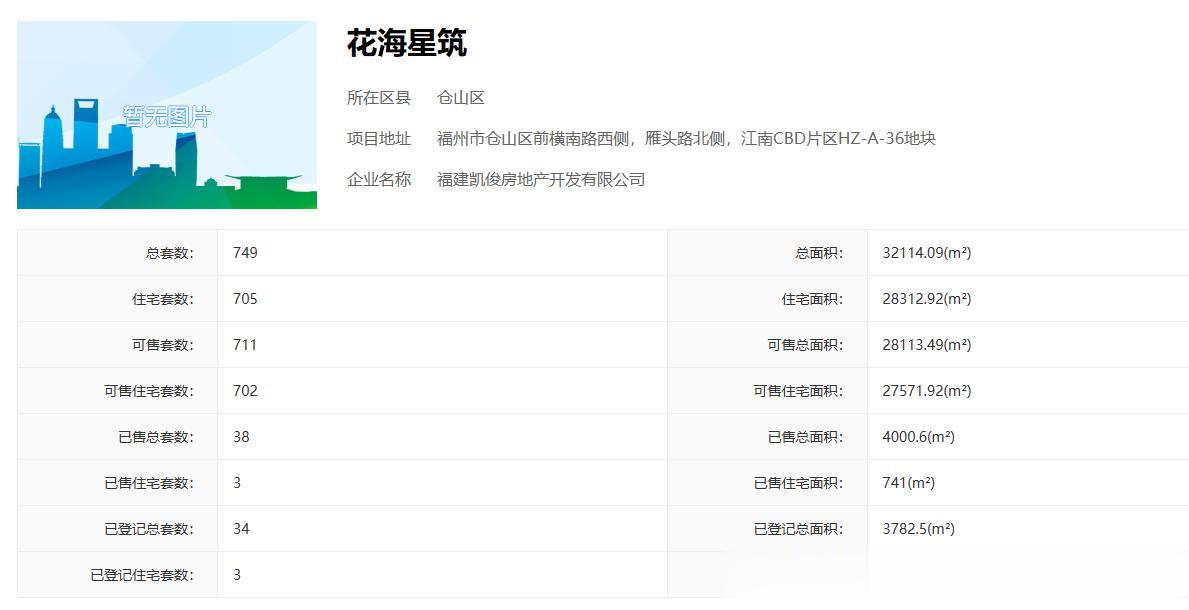The width and height of the screenshot is (1189, 610).
Task: Select the 仓山区 district value
Action: (461, 98)
